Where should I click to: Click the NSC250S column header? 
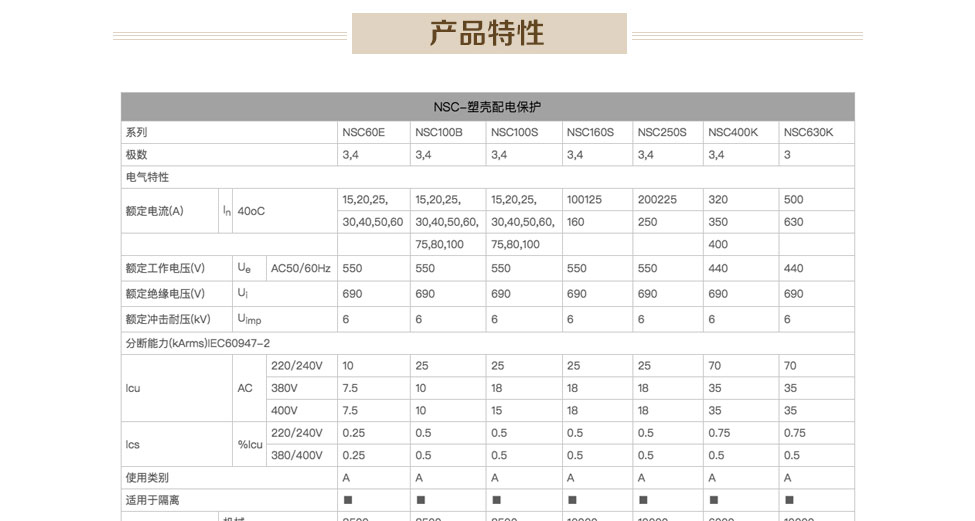click(662, 133)
